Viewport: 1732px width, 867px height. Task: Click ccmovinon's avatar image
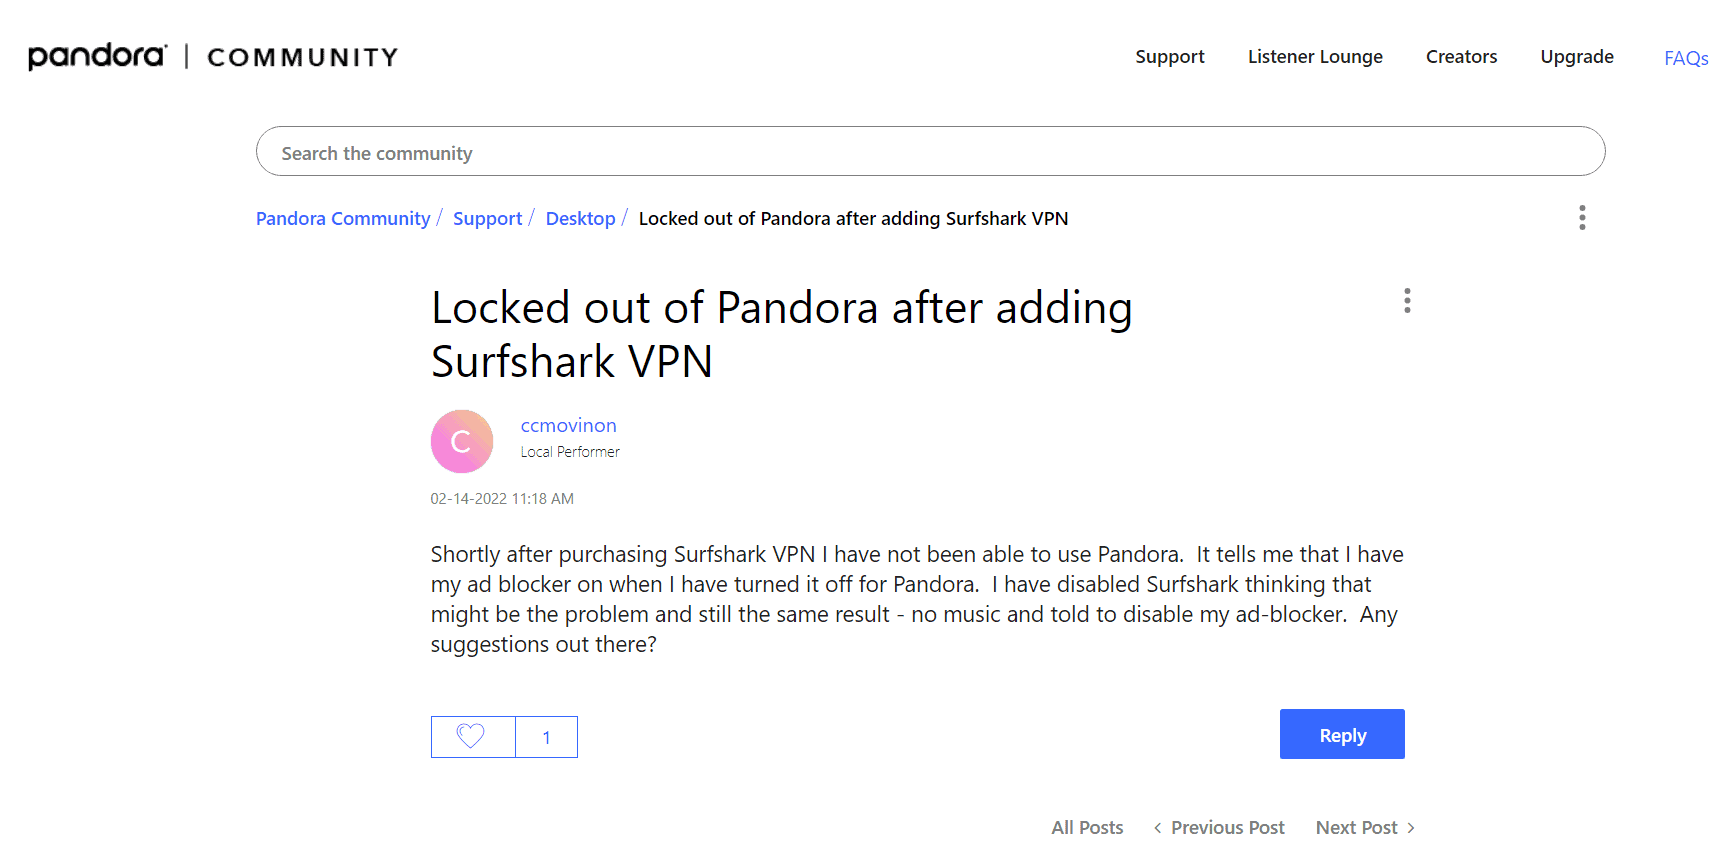click(x=461, y=440)
